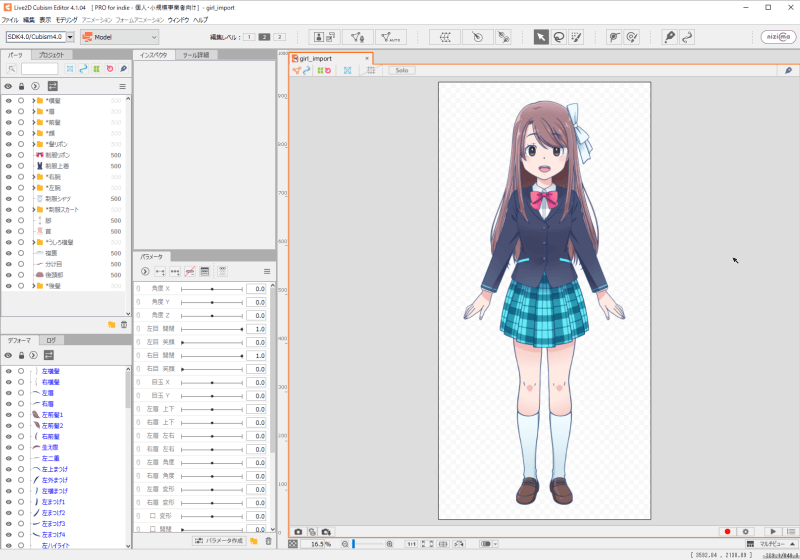Hide the 左前髪1 deformer
800x560 pixels.
[x=9, y=415]
